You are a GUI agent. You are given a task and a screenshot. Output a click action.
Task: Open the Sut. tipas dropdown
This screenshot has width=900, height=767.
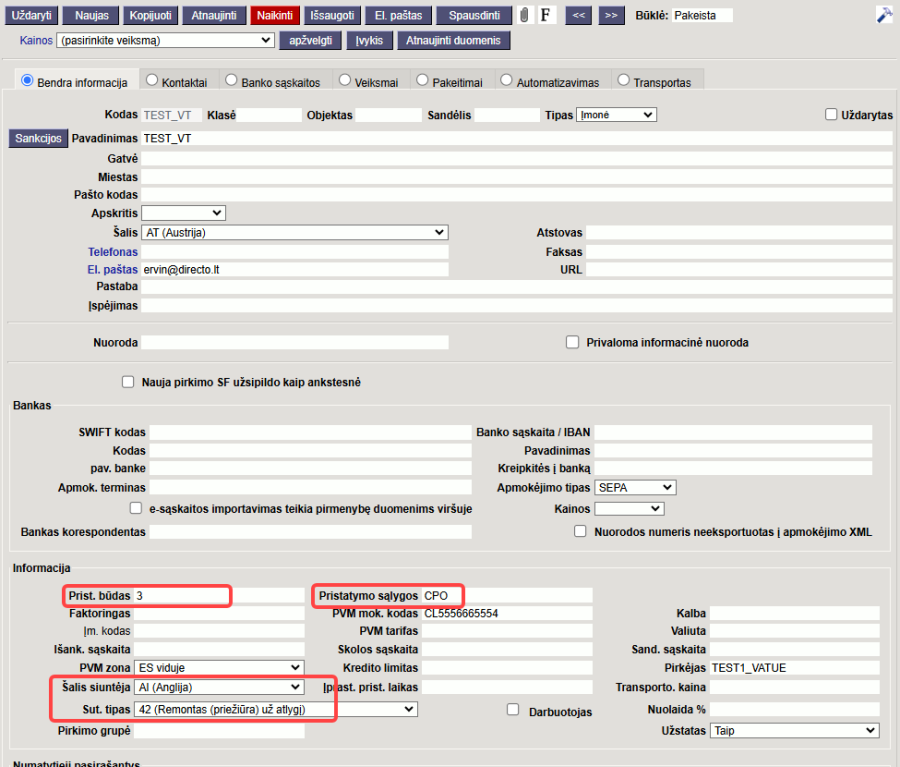276,710
